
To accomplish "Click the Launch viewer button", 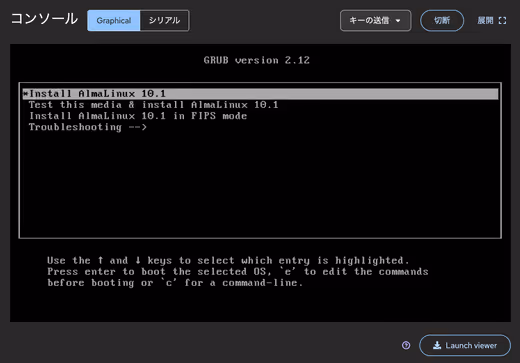I will (x=465, y=345).
